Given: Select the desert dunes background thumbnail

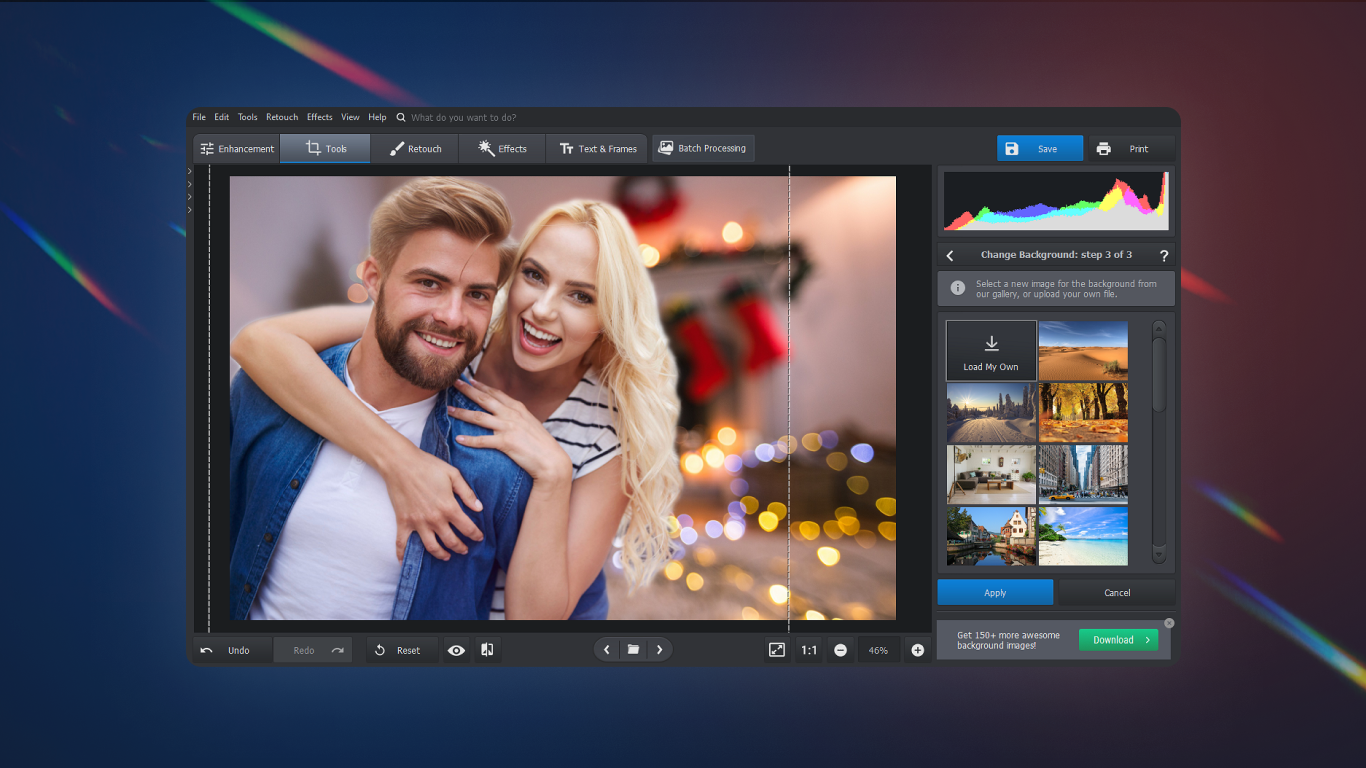Looking at the screenshot, I should tap(1083, 350).
